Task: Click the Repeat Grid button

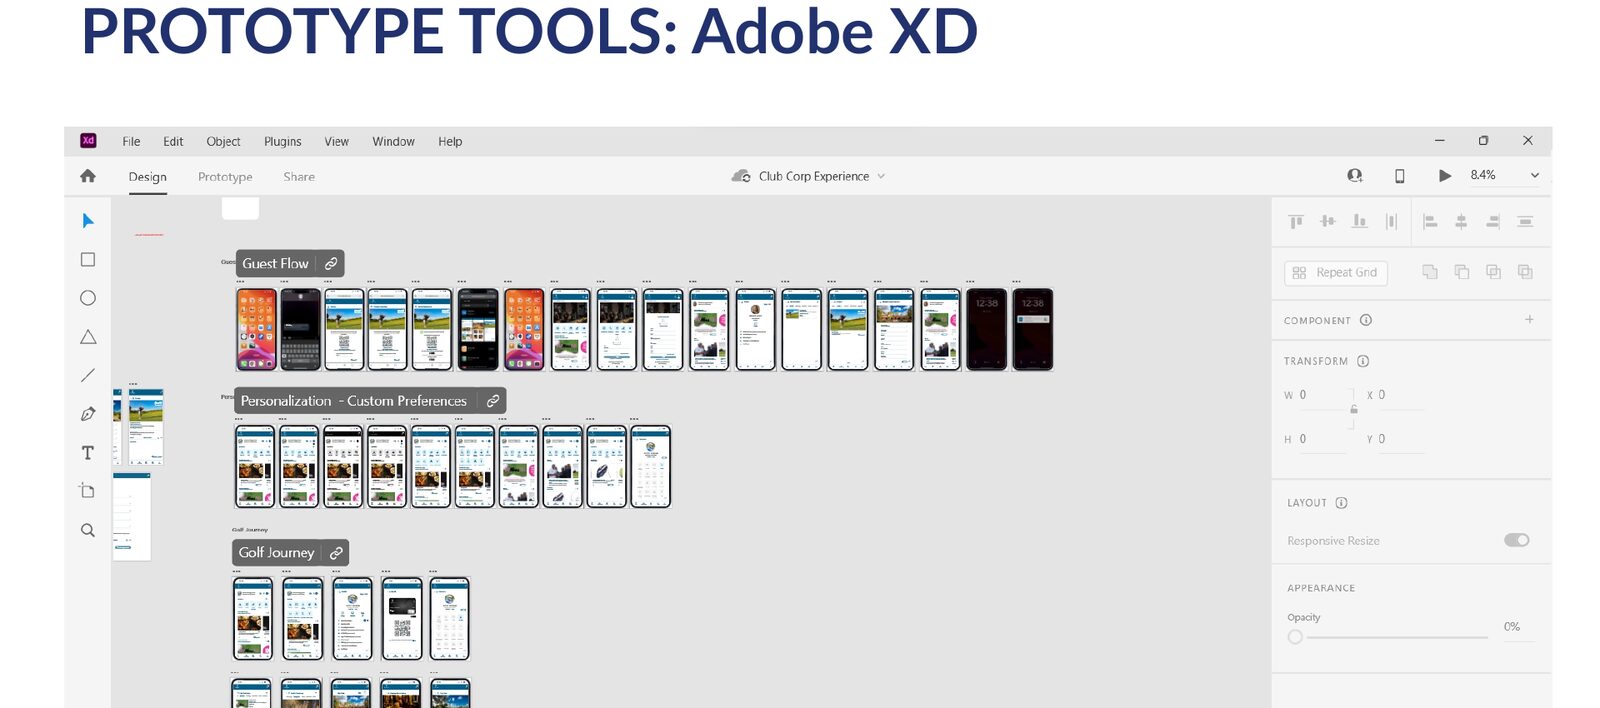Action: (1336, 272)
